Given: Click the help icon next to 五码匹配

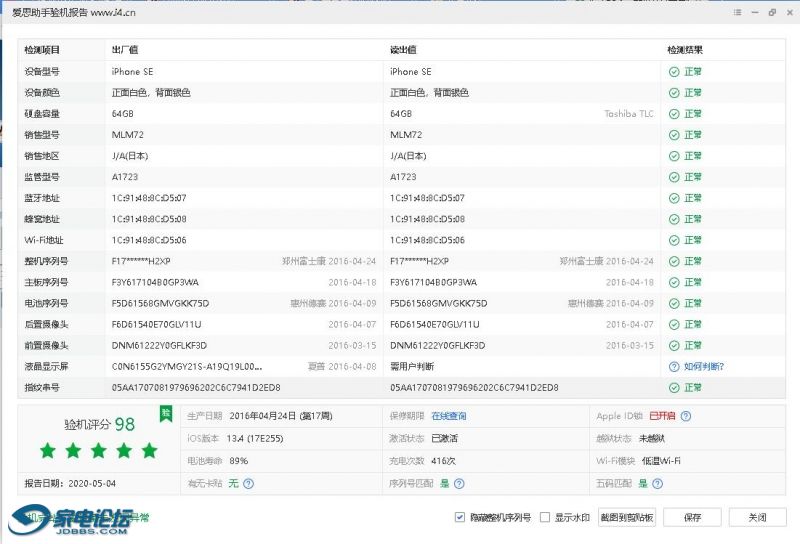Looking at the screenshot, I should [658, 483].
